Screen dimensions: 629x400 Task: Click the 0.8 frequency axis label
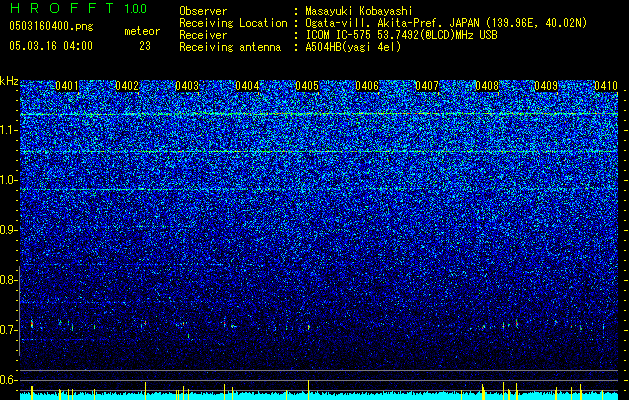pyautogui.click(x=9, y=280)
